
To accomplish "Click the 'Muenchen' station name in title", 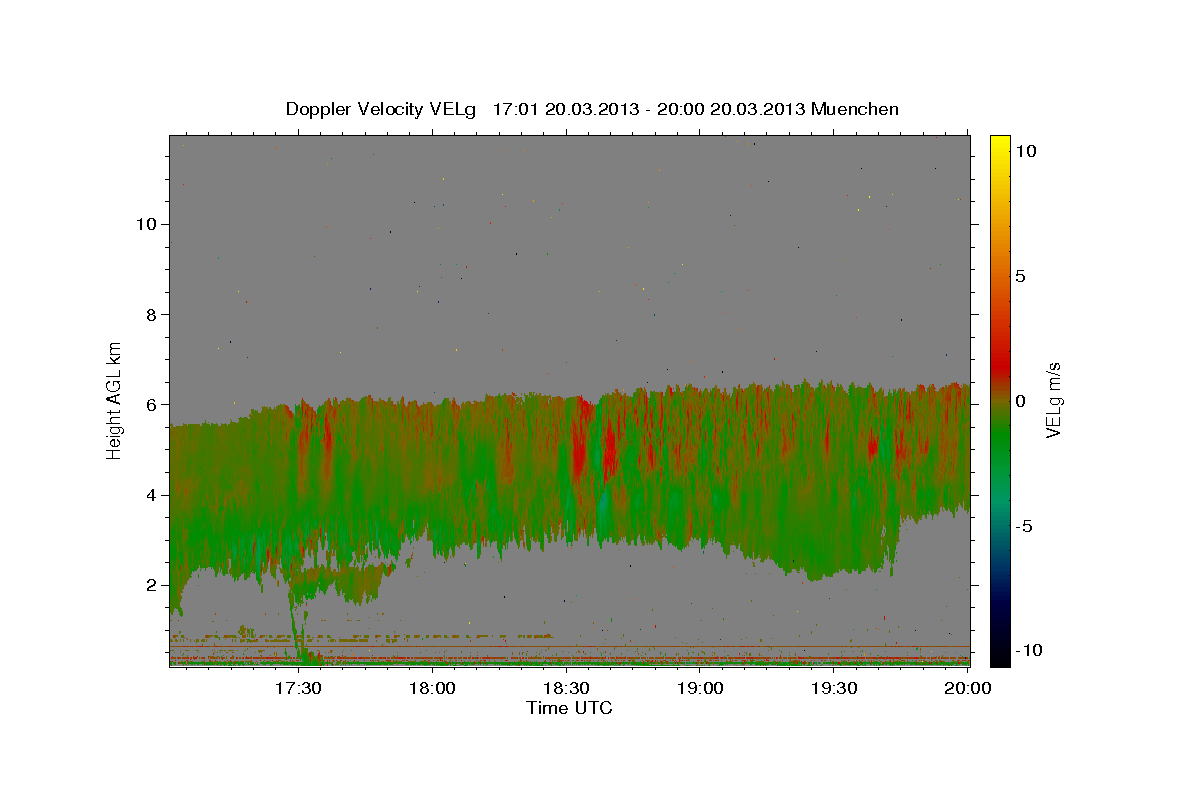I will 855,109.
